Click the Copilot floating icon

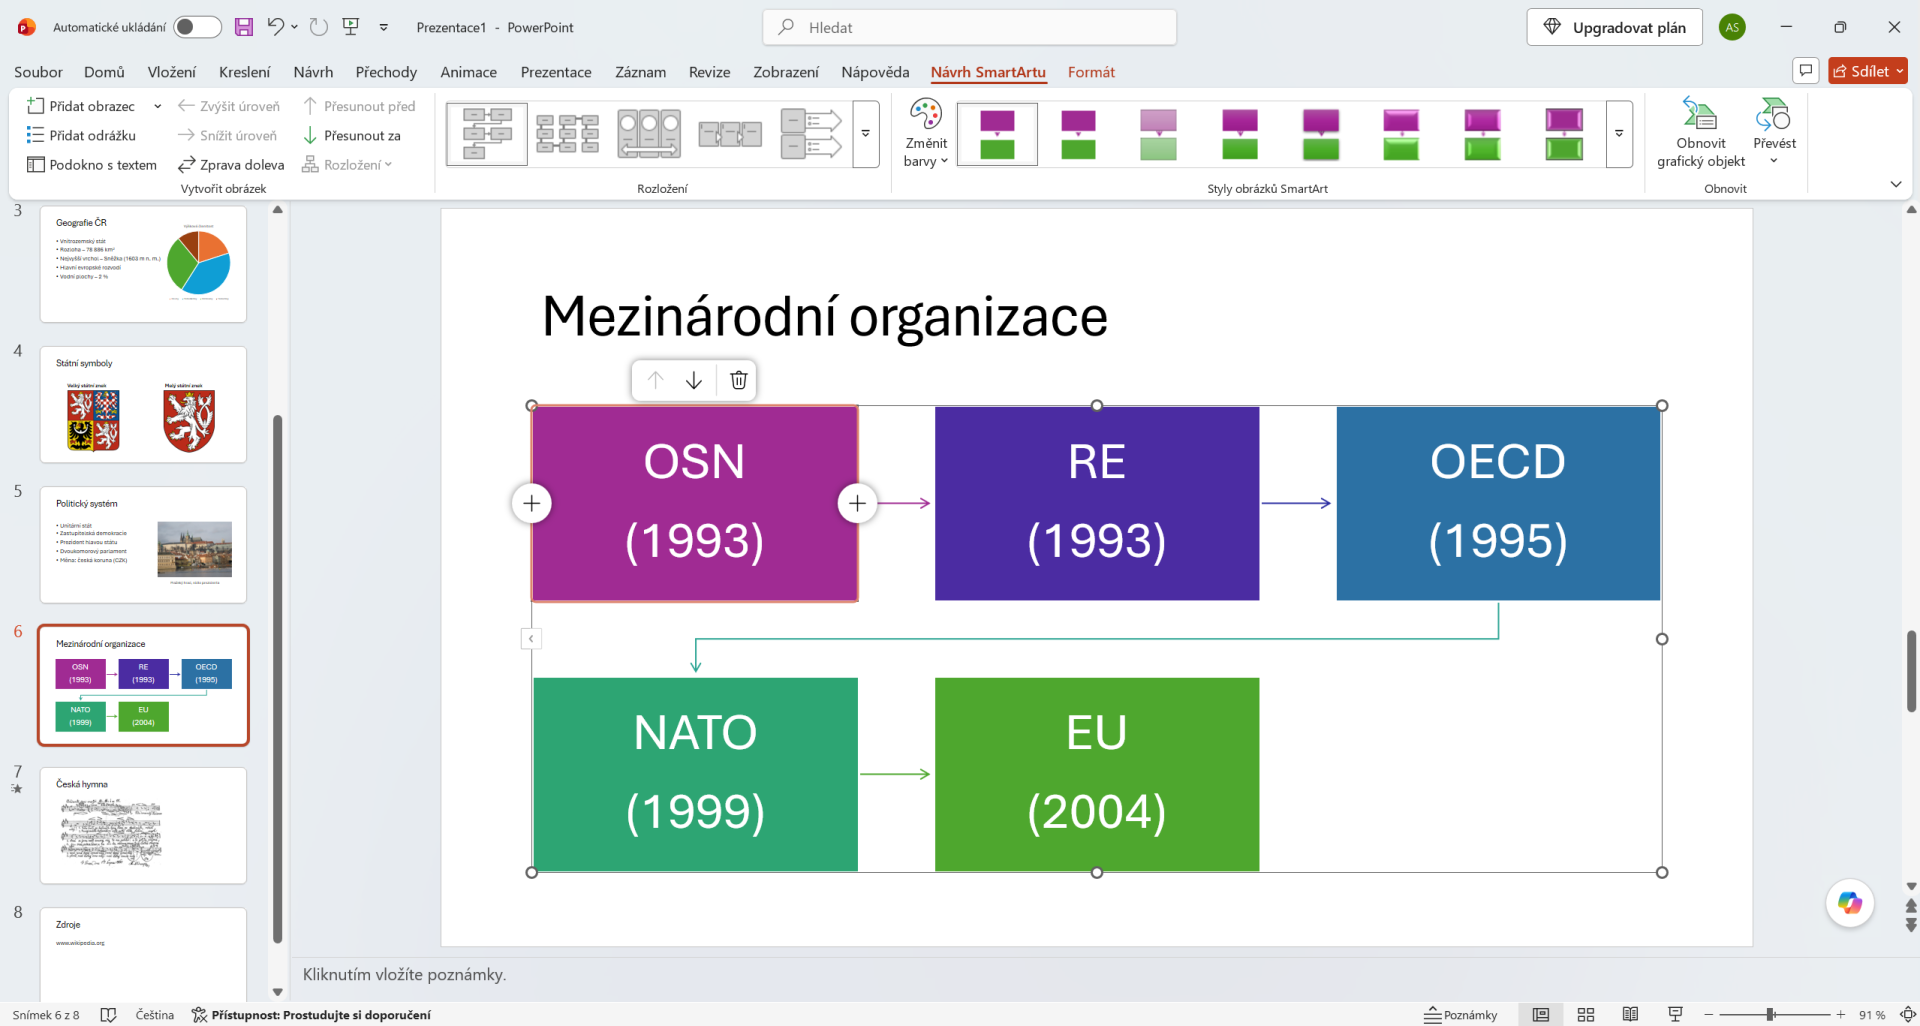point(1850,903)
